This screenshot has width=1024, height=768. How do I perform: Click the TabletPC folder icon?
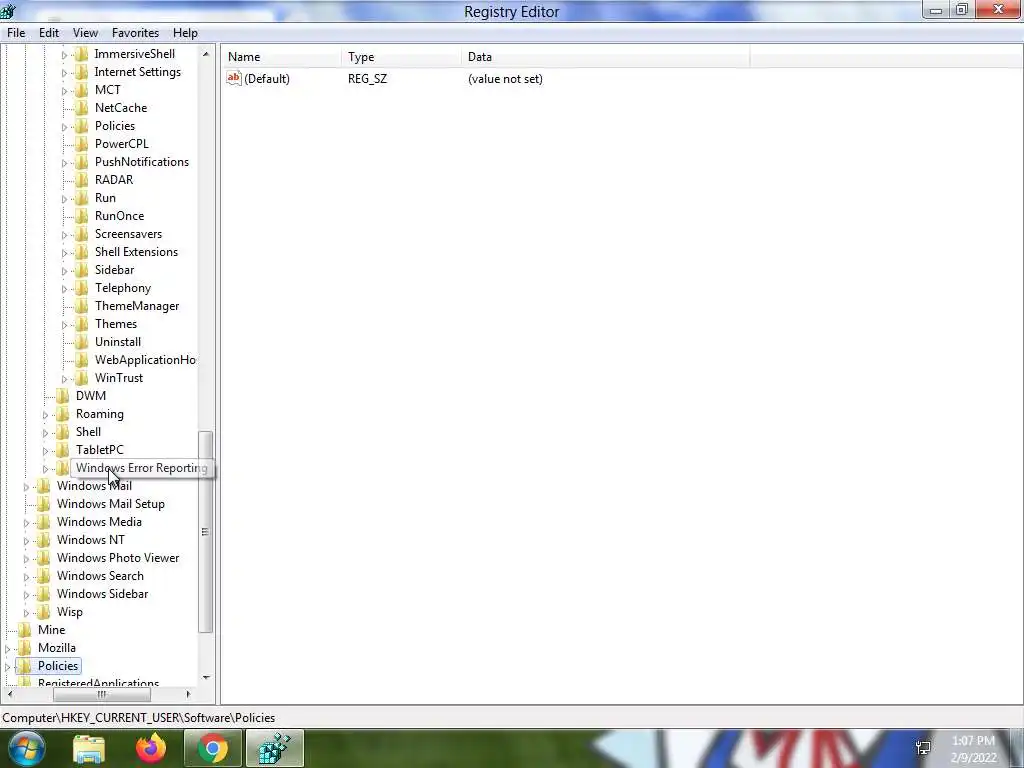click(x=63, y=449)
